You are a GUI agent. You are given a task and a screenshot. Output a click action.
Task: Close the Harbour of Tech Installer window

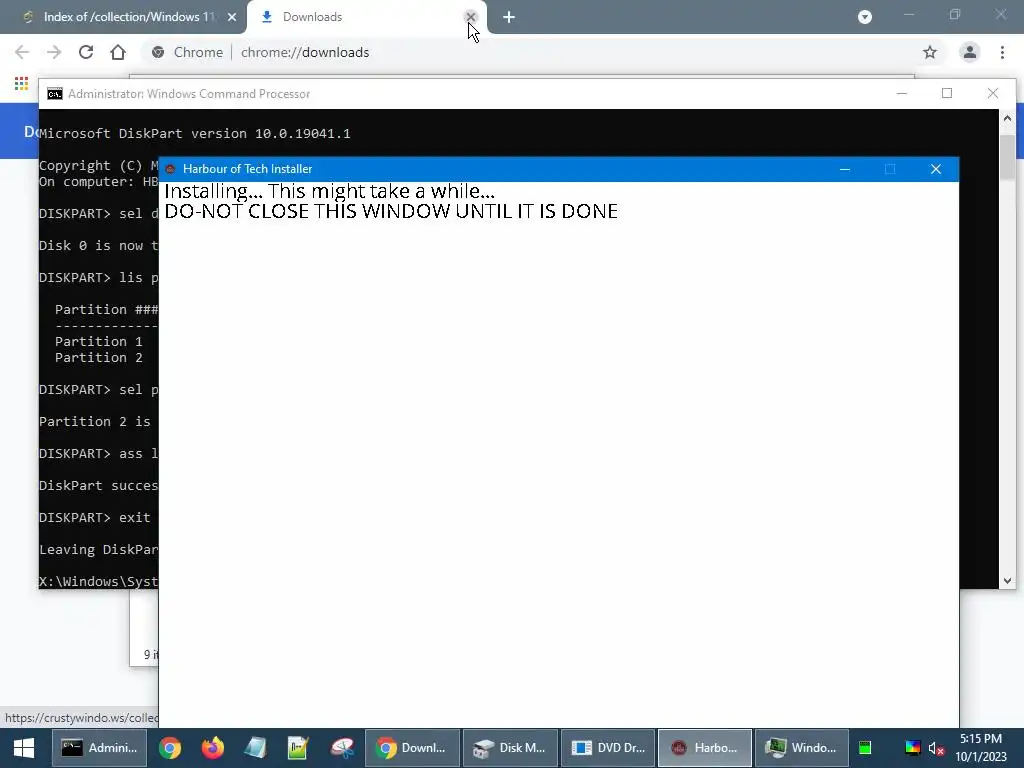click(936, 169)
